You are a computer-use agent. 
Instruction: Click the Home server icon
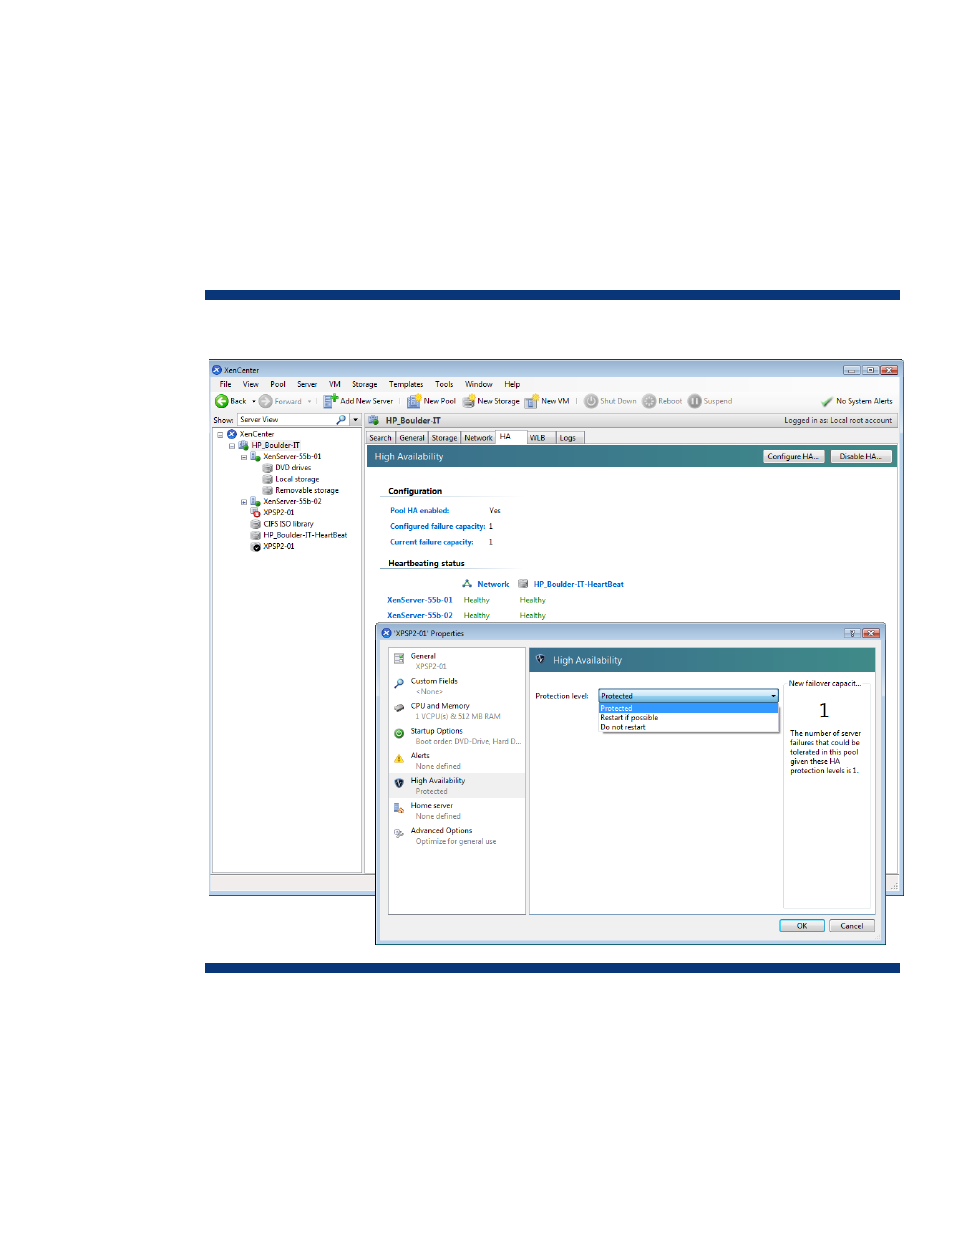coord(399,808)
